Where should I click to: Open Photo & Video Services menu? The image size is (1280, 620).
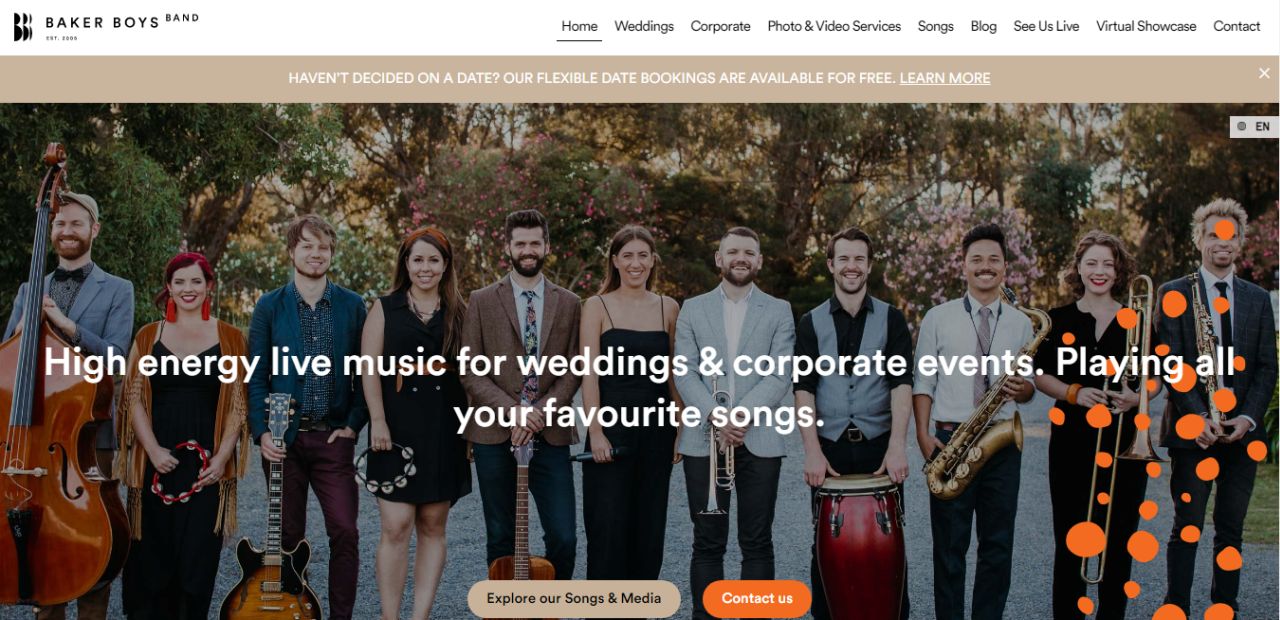pos(834,26)
